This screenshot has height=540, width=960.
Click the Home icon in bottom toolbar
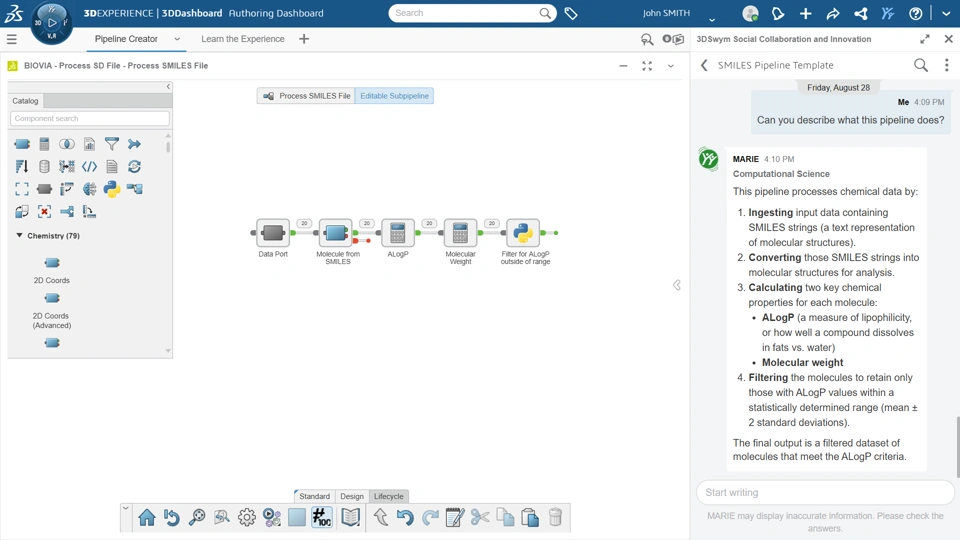coord(147,517)
